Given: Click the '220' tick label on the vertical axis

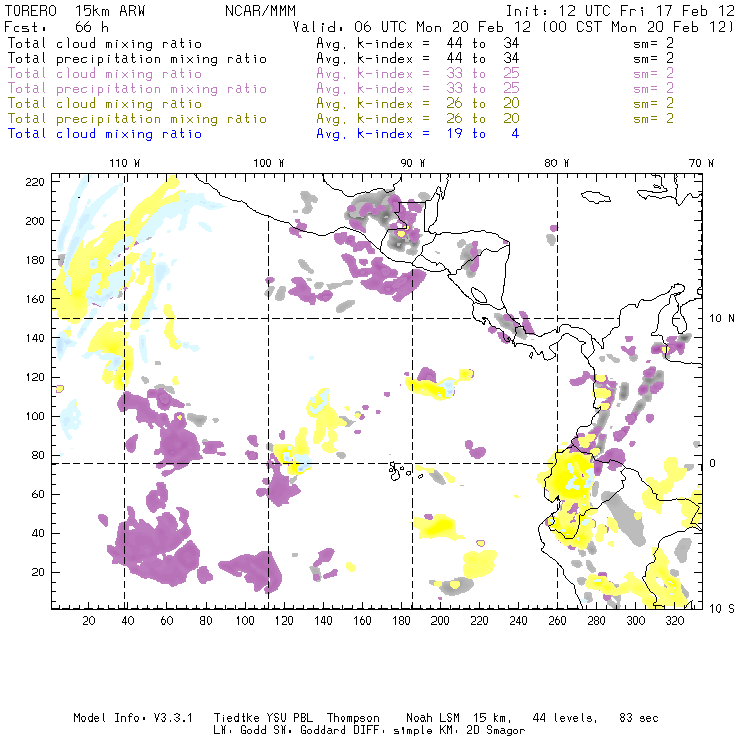Looking at the screenshot, I should tap(35, 182).
